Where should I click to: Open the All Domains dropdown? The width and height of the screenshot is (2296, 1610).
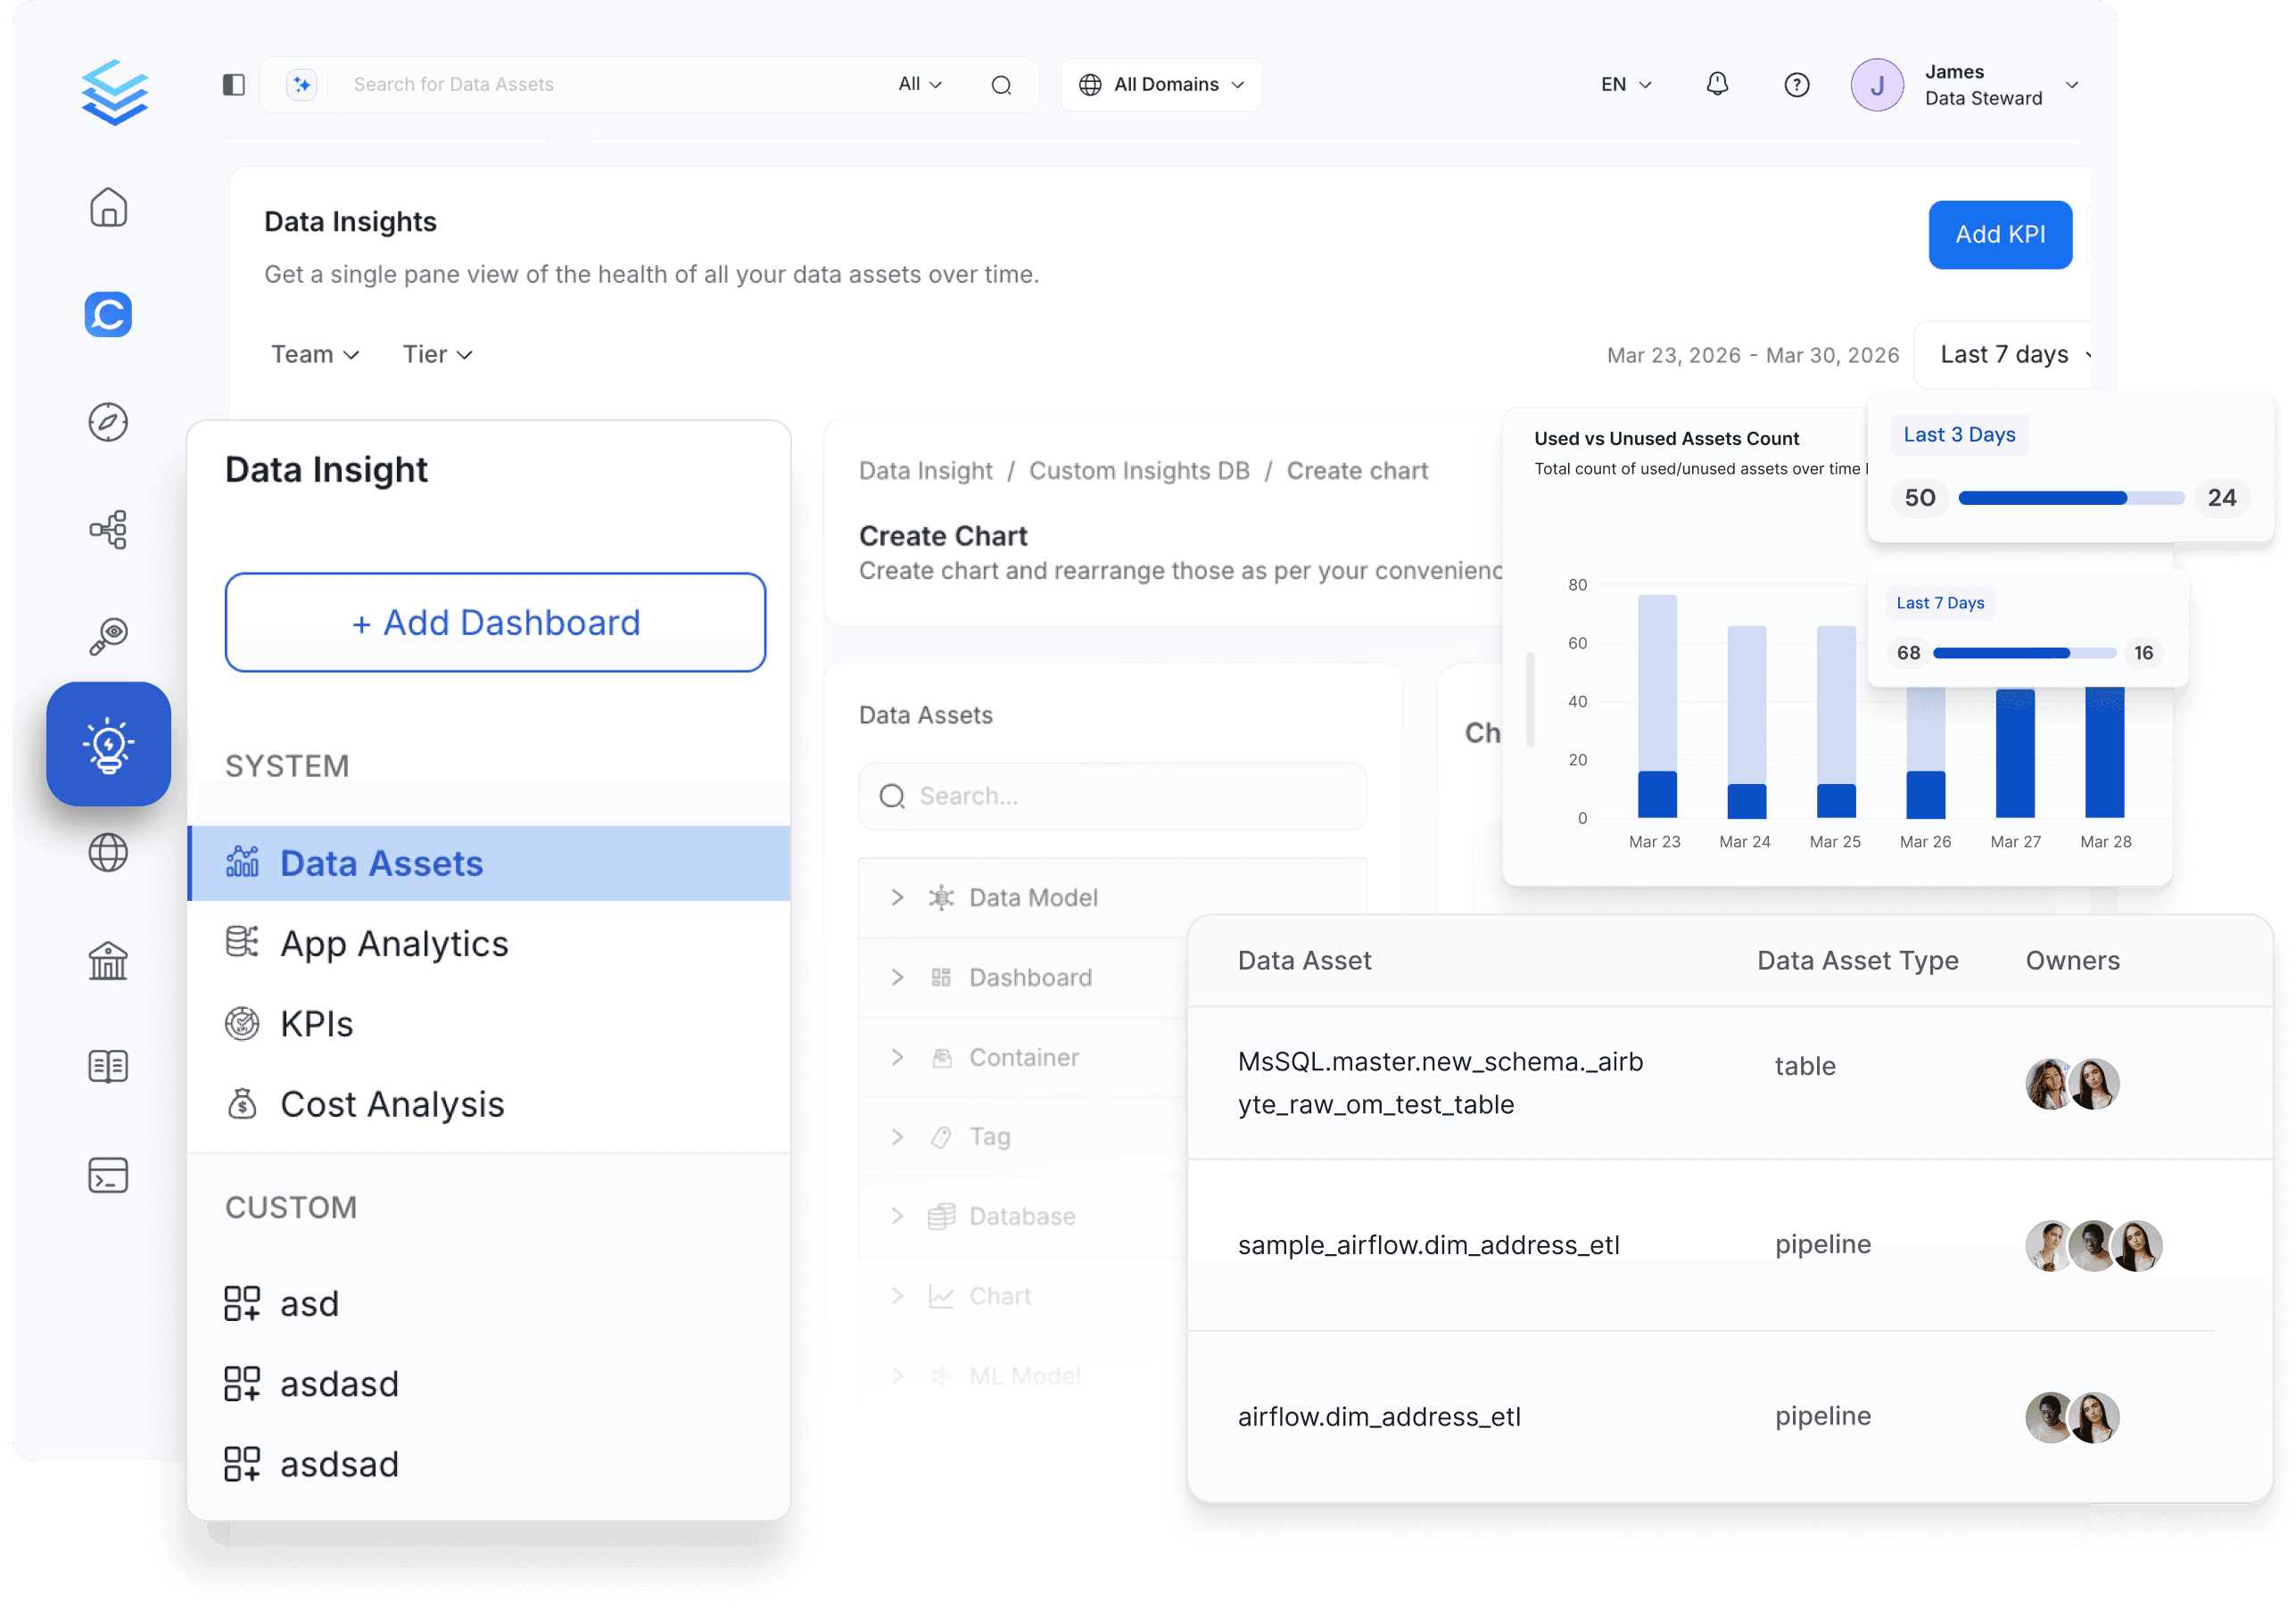(1161, 85)
